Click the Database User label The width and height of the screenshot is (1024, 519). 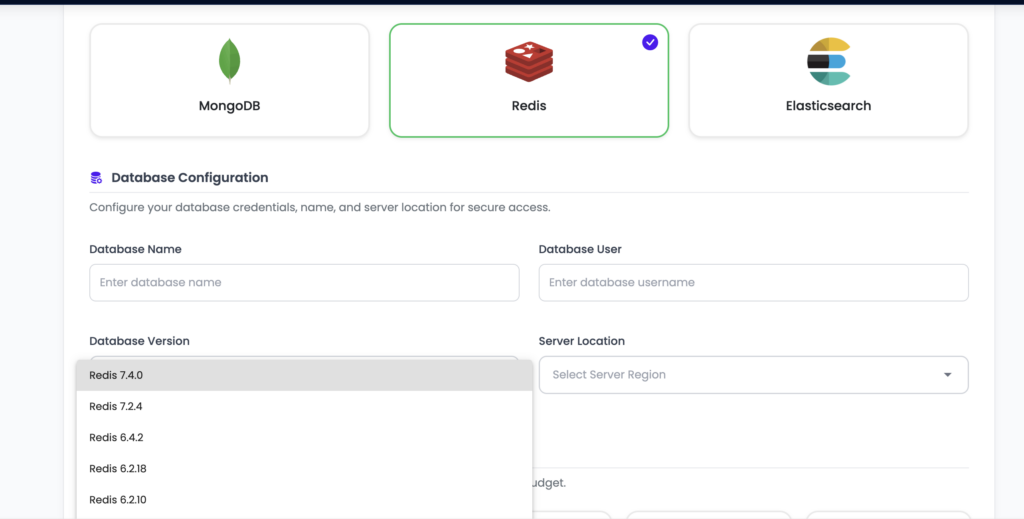click(580, 249)
